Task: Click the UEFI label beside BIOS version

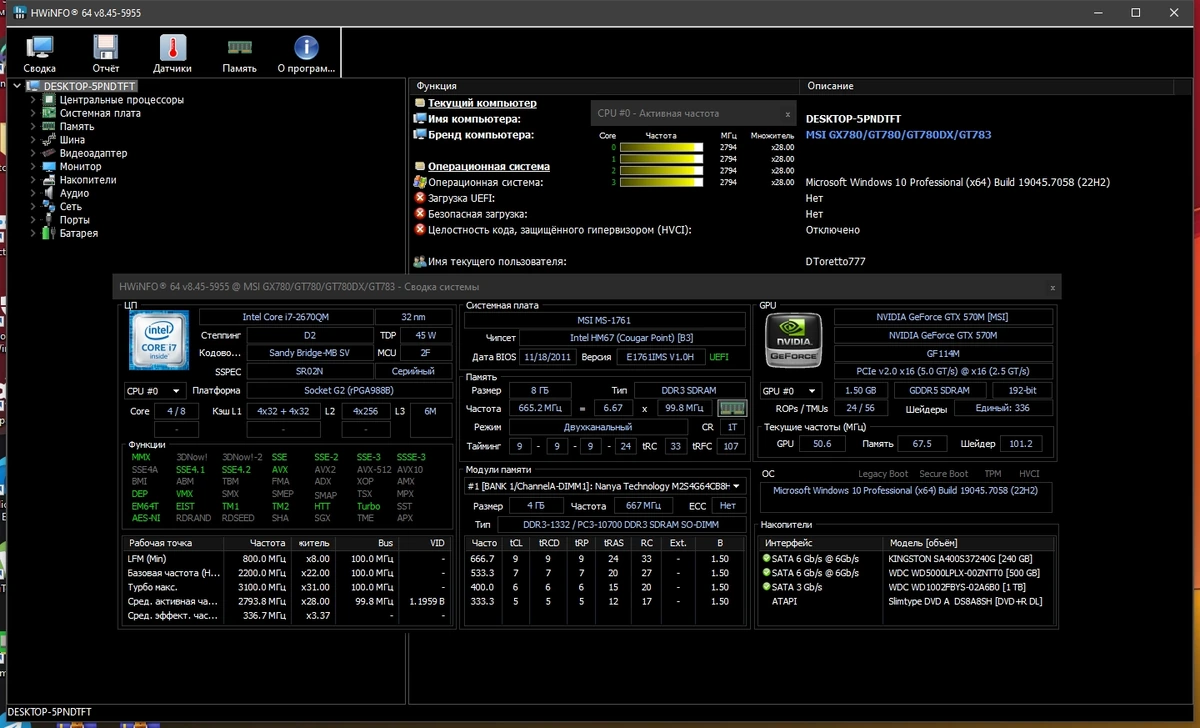Action: 720,356
